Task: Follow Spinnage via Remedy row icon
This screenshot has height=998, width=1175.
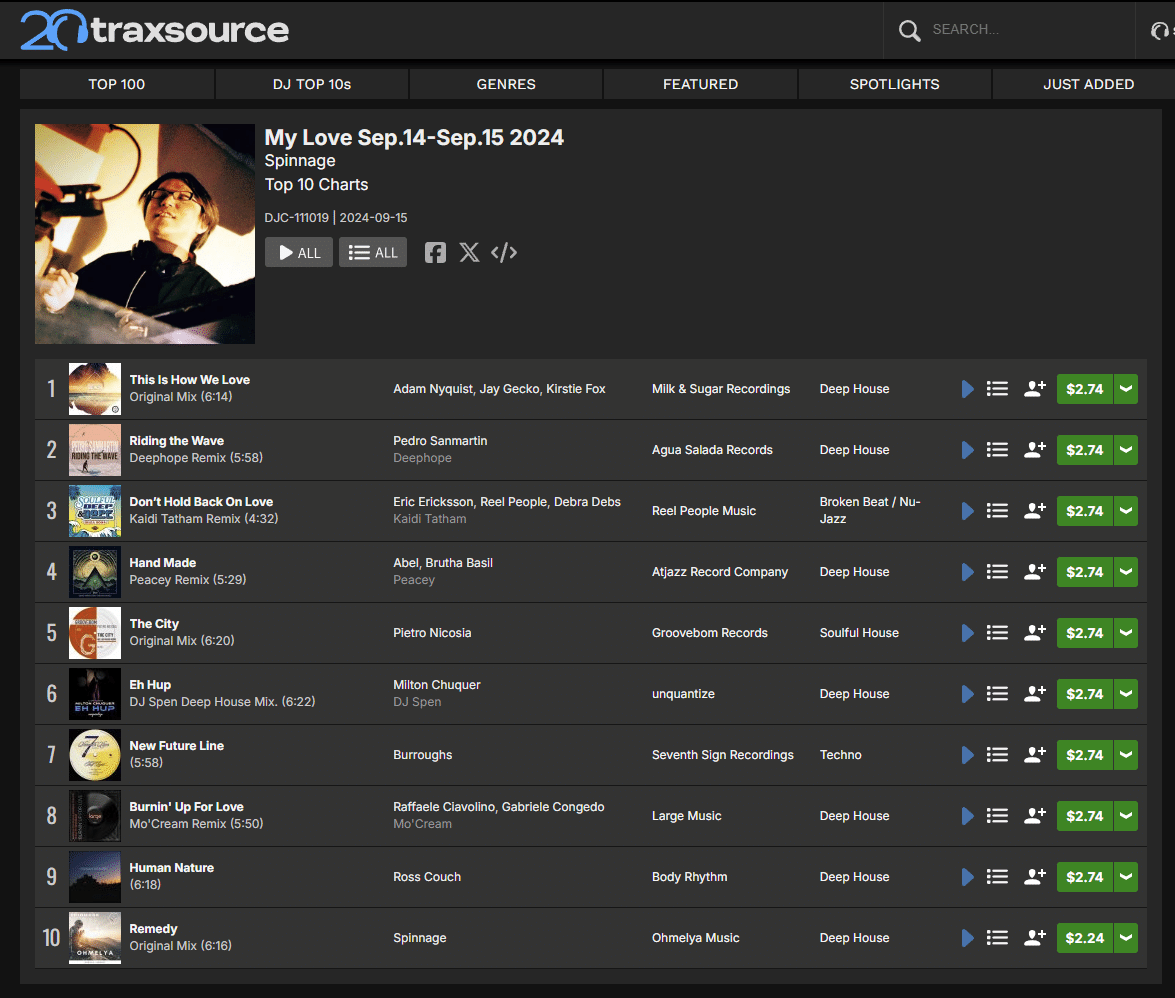Action: click(1035, 937)
